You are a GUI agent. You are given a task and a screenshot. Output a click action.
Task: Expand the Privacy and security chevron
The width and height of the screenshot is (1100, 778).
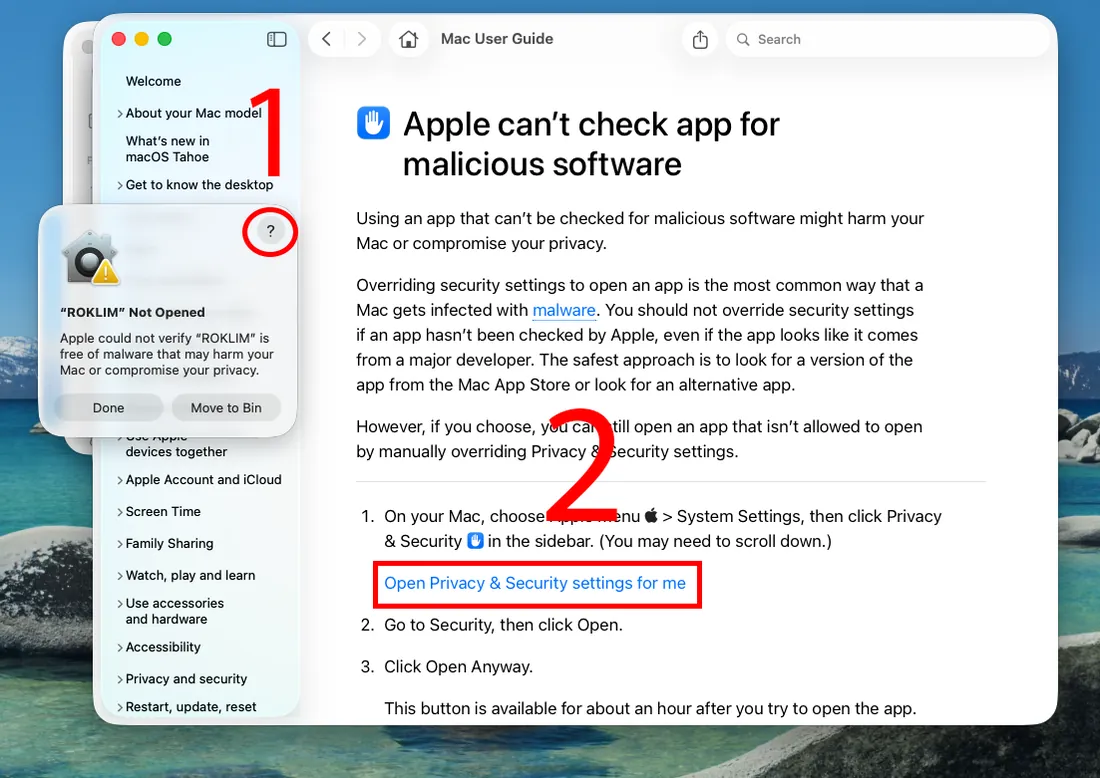click(x=120, y=679)
